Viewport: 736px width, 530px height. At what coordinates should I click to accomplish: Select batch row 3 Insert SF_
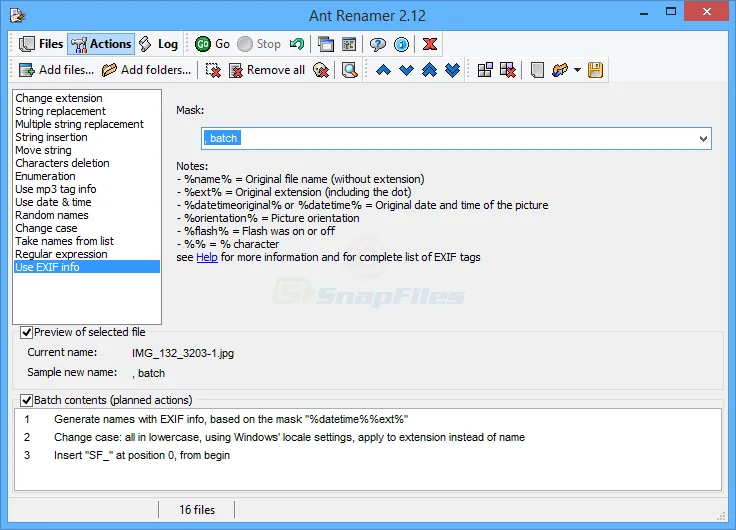(368, 455)
